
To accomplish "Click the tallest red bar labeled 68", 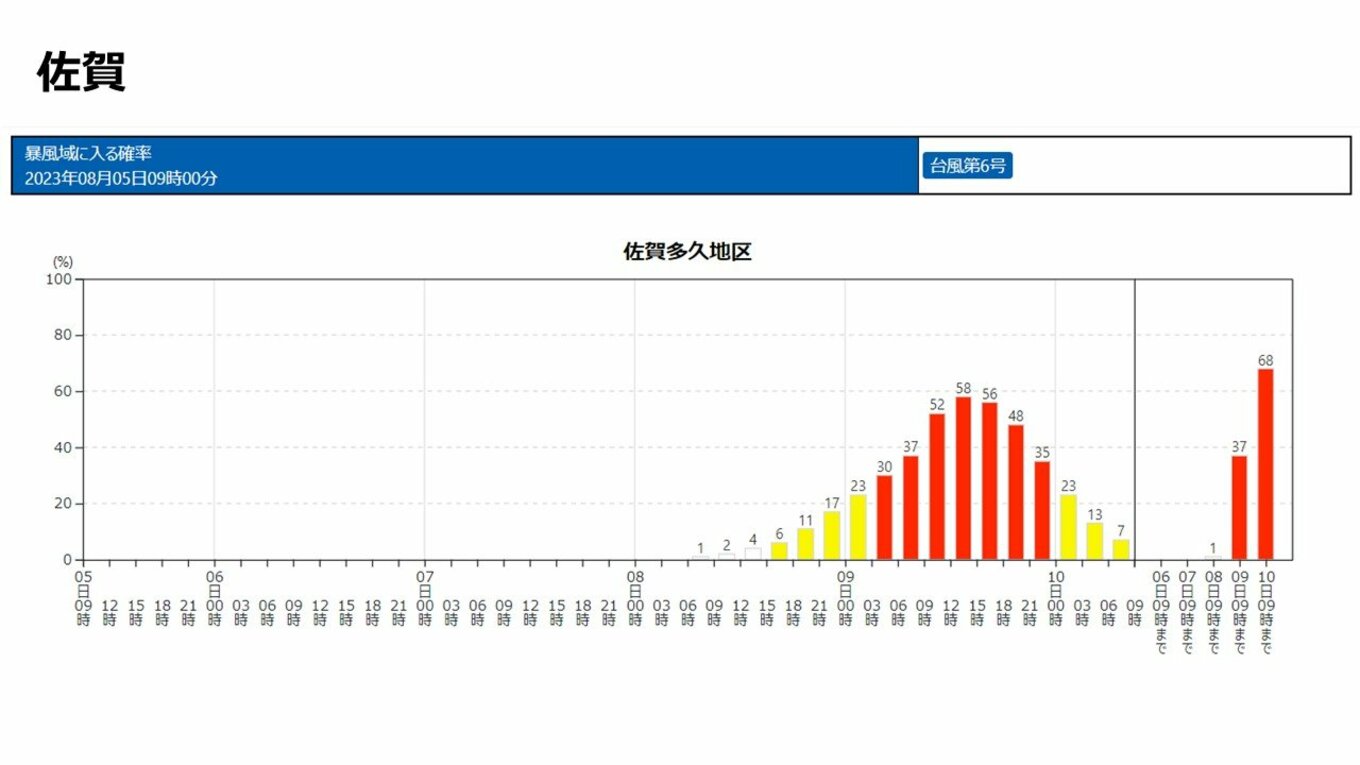I will point(1265,464).
